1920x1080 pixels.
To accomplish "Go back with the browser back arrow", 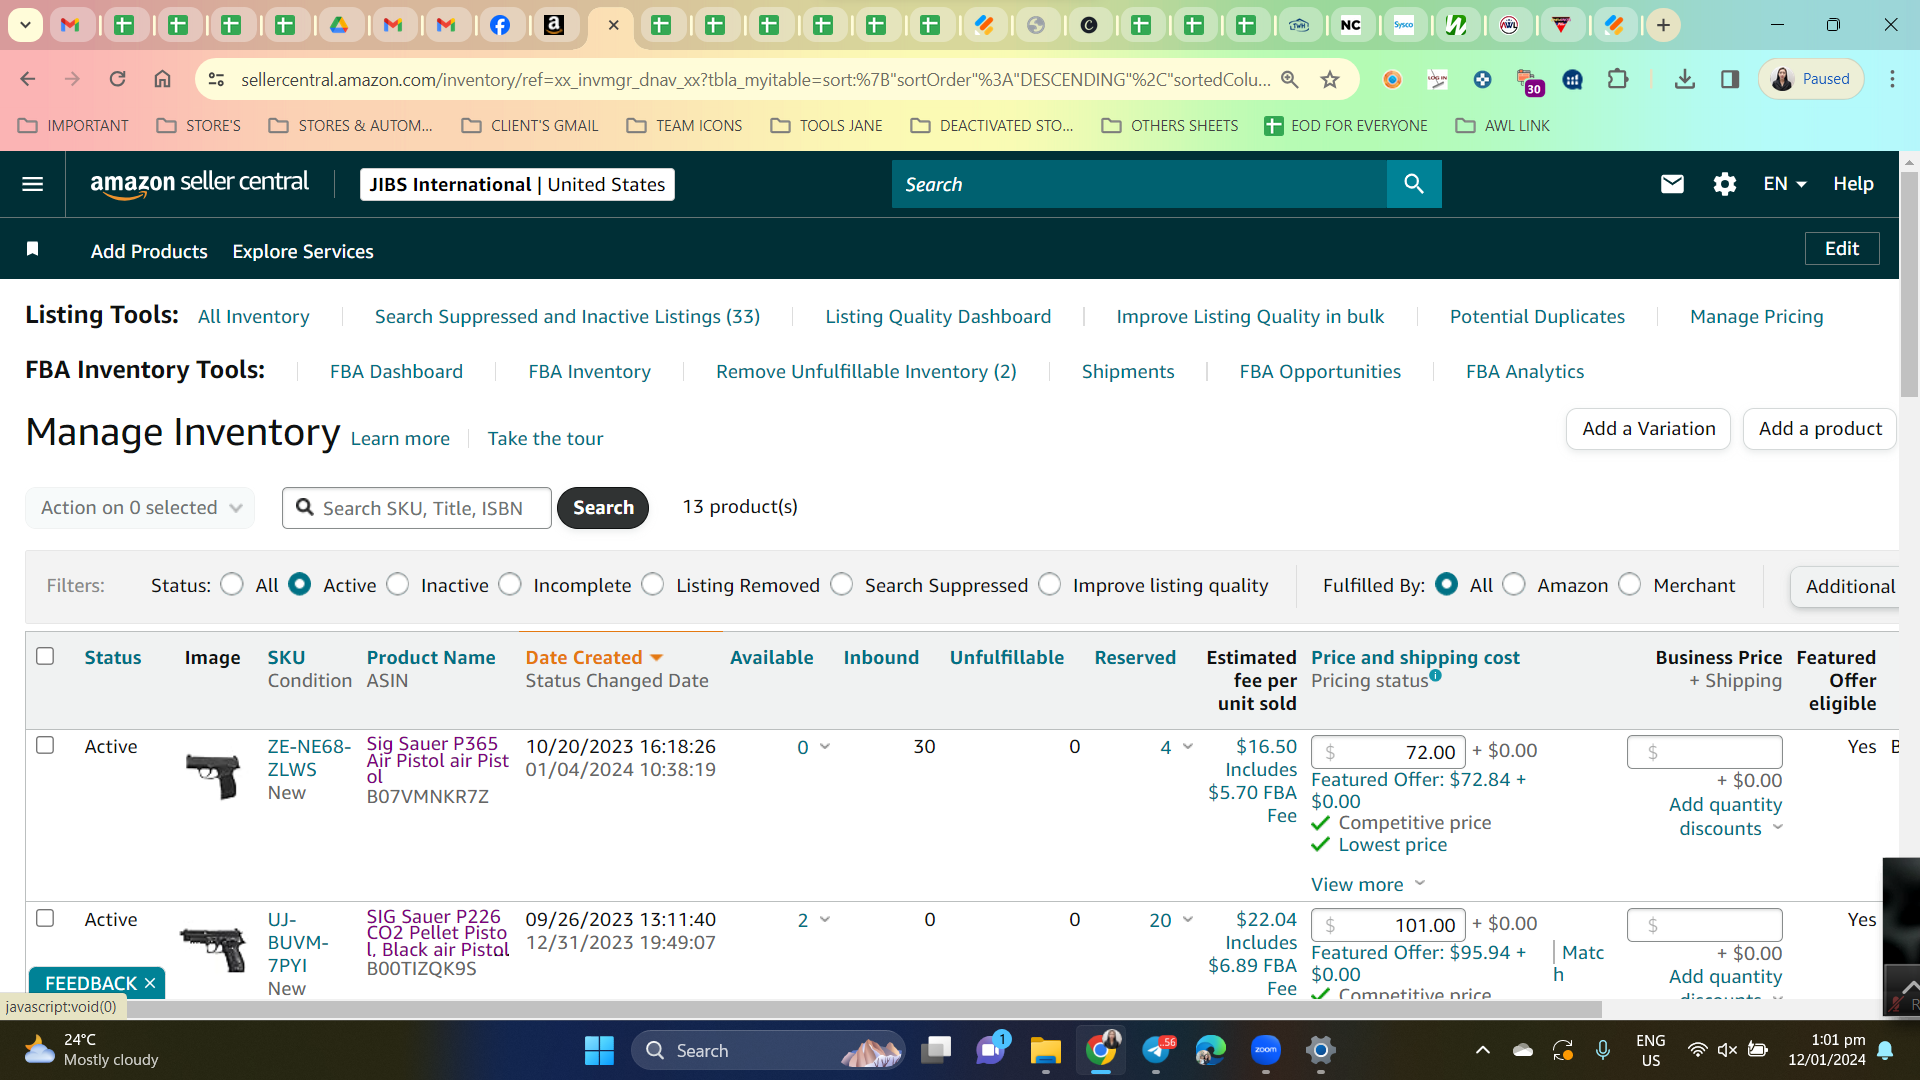I will (28, 79).
